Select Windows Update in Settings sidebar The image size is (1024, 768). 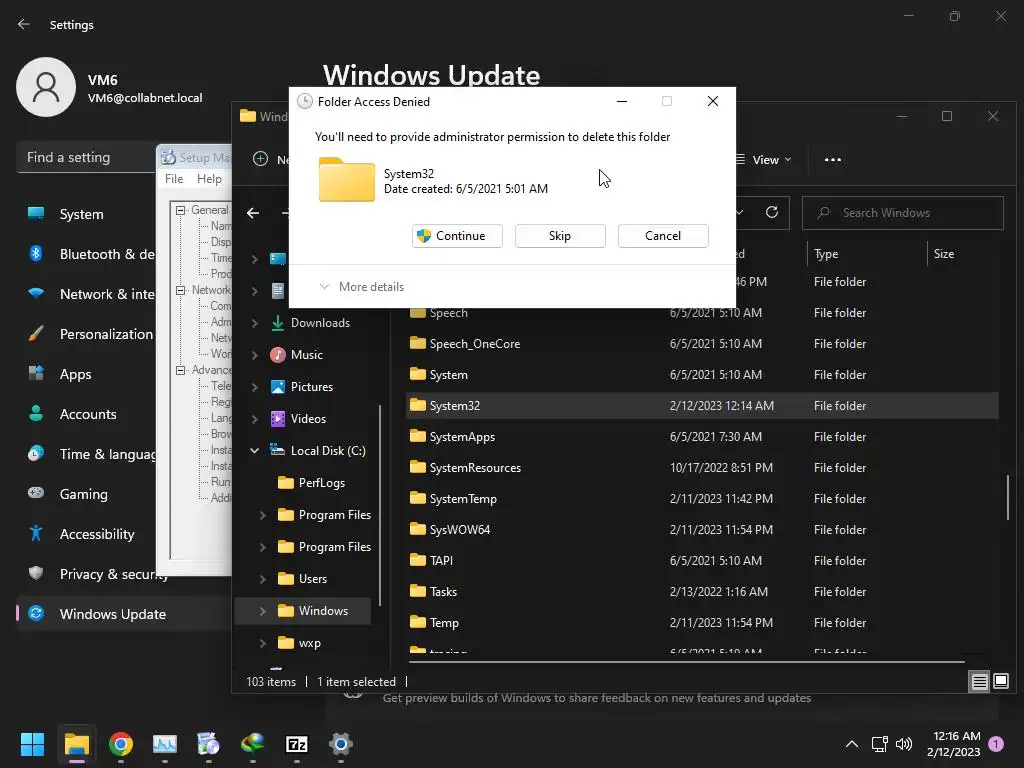pyautogui.click(x=124, y=614)
